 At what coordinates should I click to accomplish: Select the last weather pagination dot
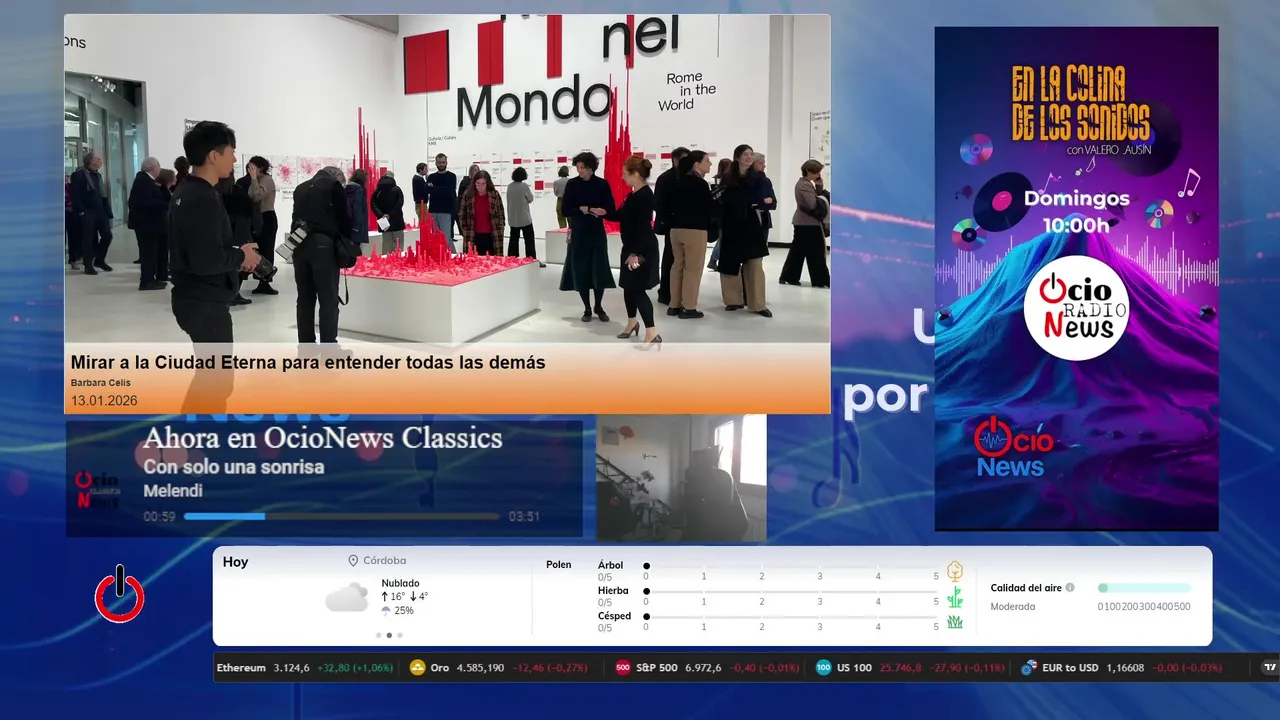400,635
